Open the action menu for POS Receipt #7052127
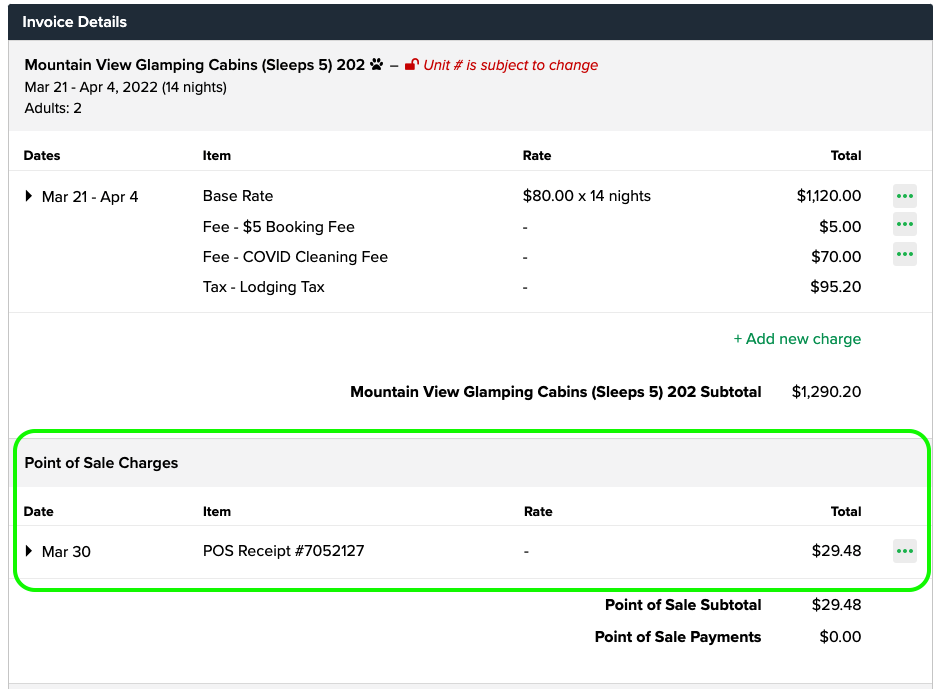 click(x=904, y=551)
